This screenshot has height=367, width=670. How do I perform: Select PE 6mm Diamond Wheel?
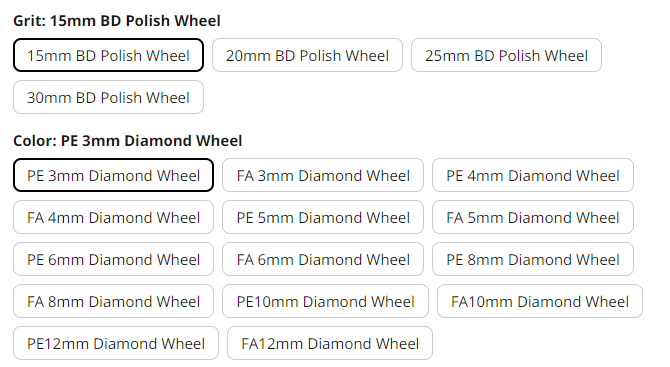click(x=113, y=259)
